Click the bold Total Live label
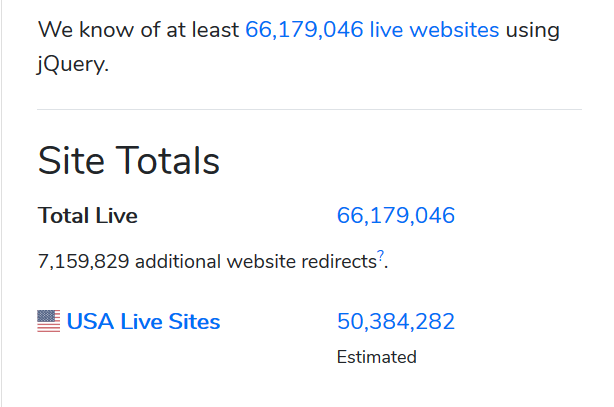 pyautogui.click(x=88, y=215)
